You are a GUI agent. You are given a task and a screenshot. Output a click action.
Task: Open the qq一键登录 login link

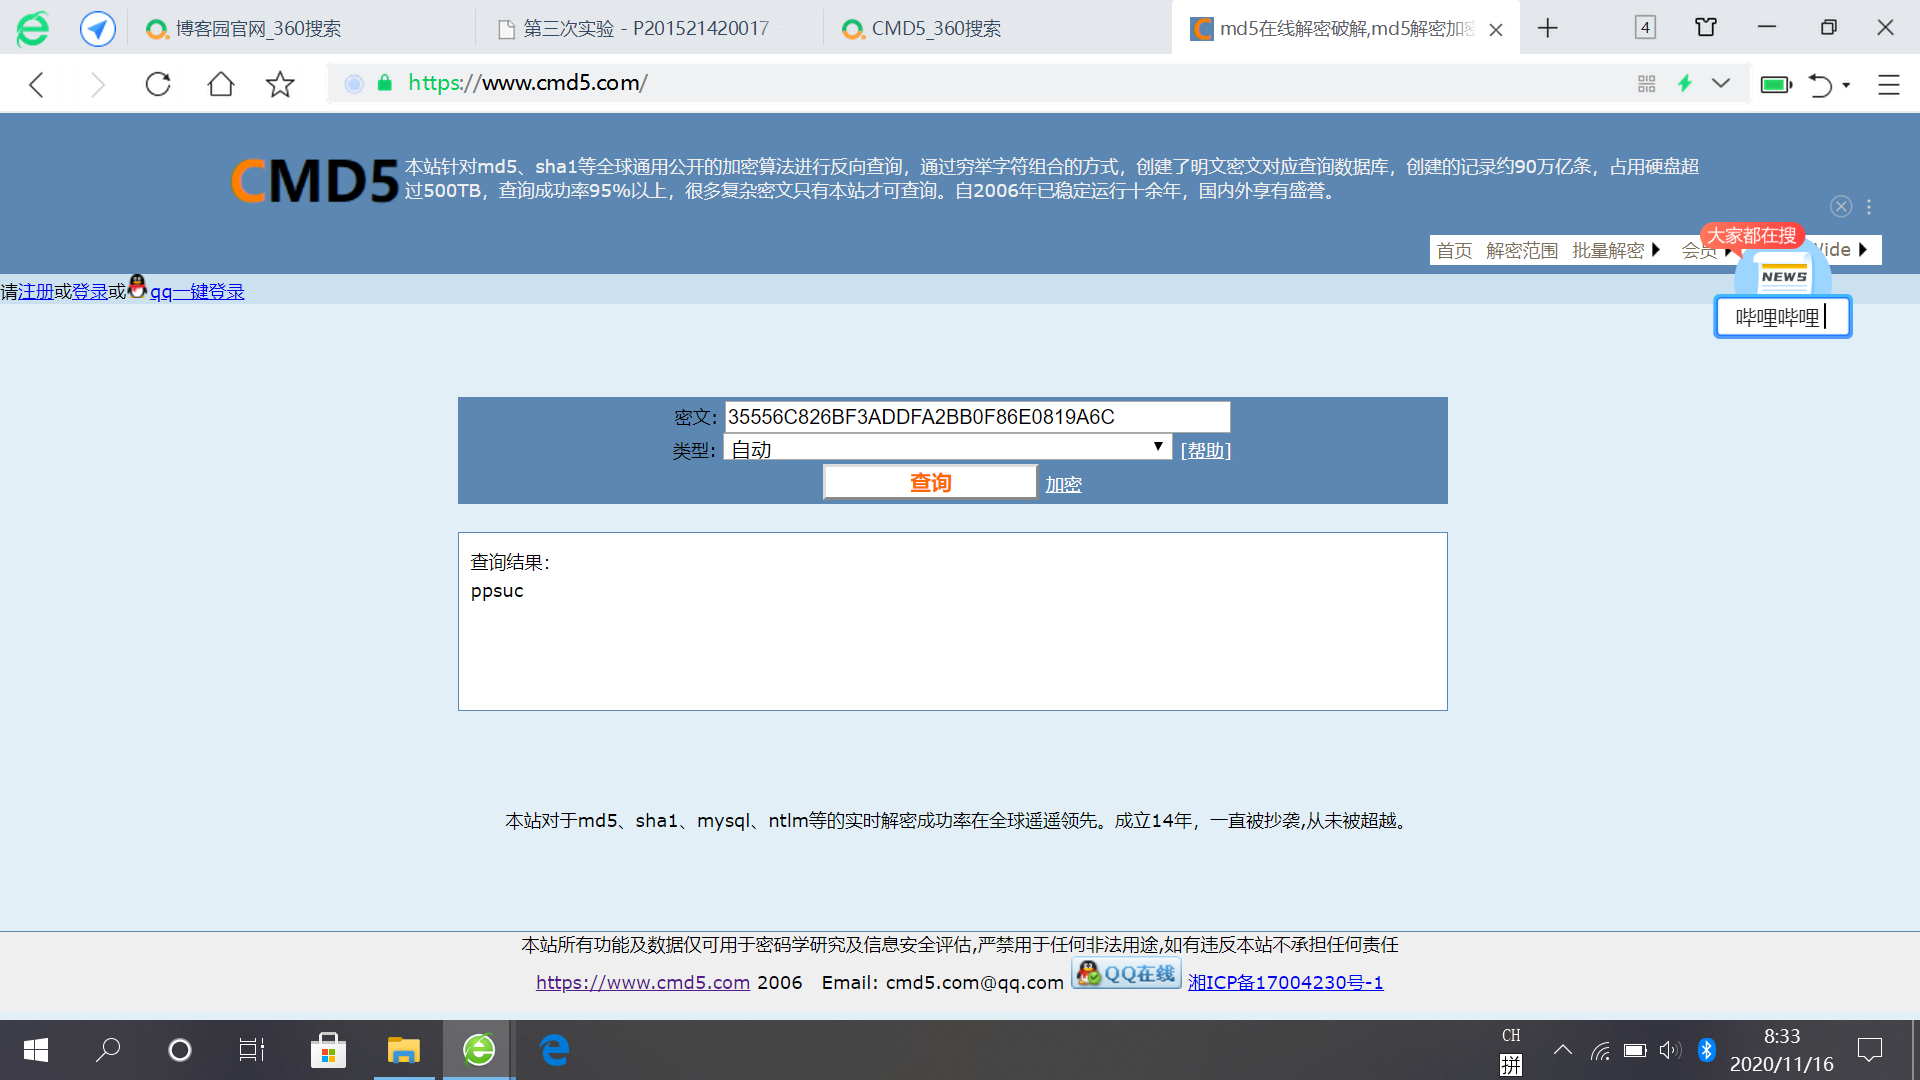coord(197,292)
